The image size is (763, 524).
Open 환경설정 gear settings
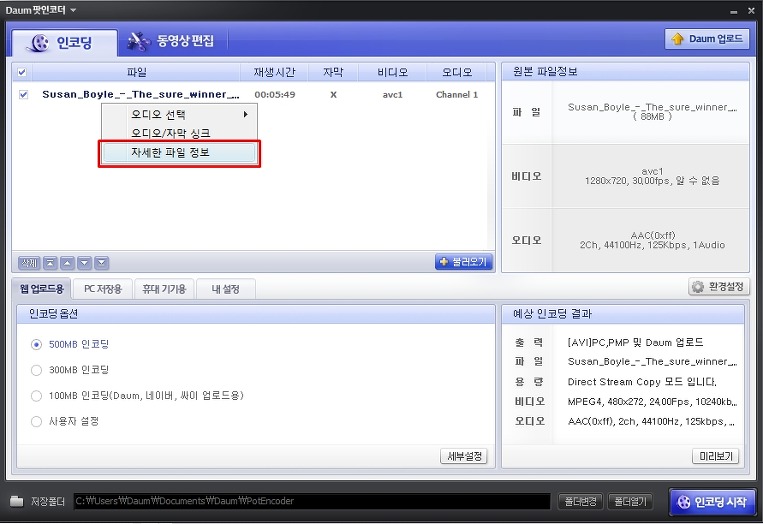[x=718, y=287]
